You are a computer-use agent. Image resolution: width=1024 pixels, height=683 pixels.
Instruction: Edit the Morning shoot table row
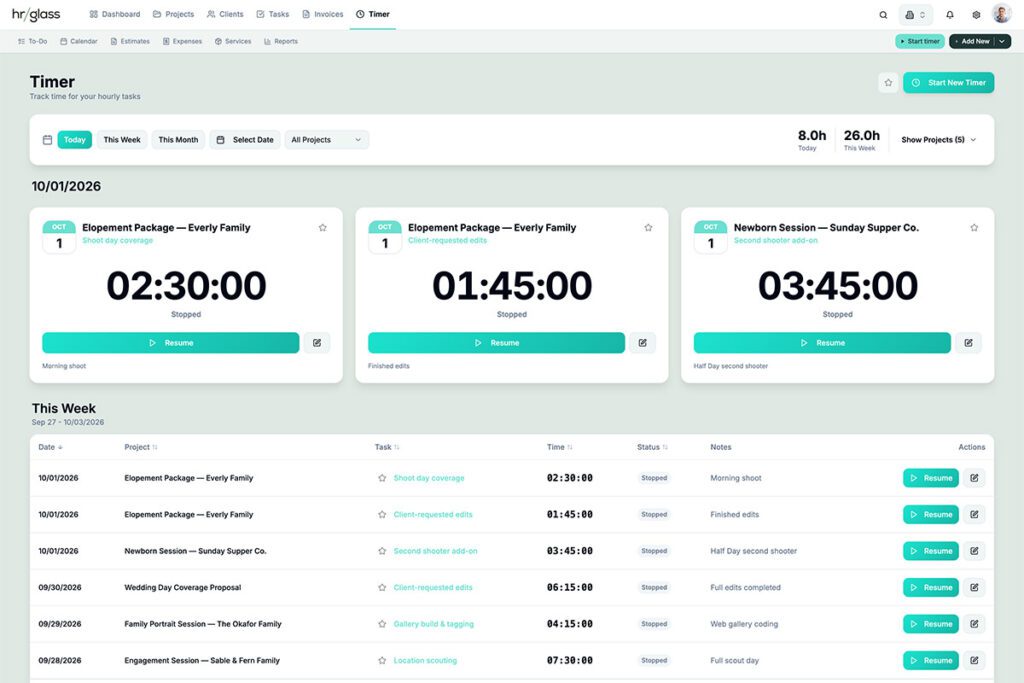pyautogui.click(x=974, y=478)
